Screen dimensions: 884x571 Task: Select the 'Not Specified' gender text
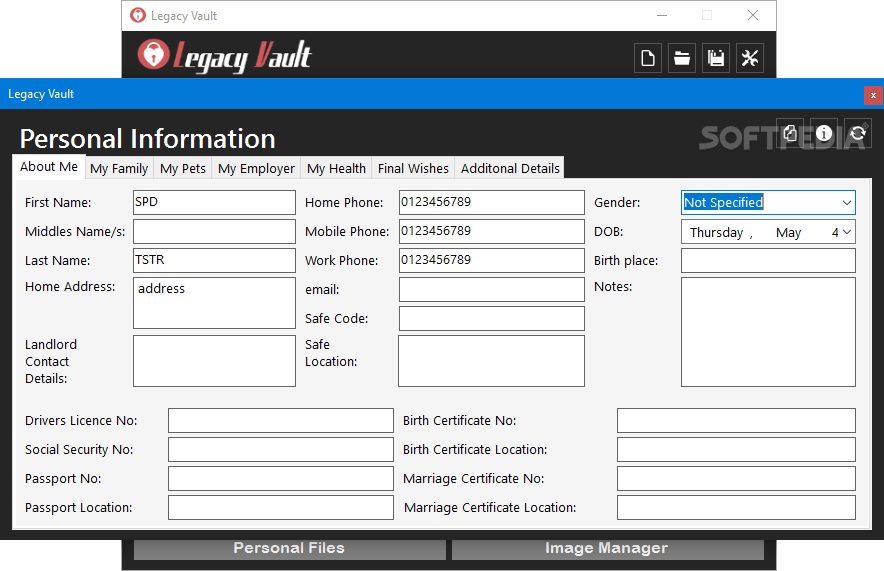point(723,202)
